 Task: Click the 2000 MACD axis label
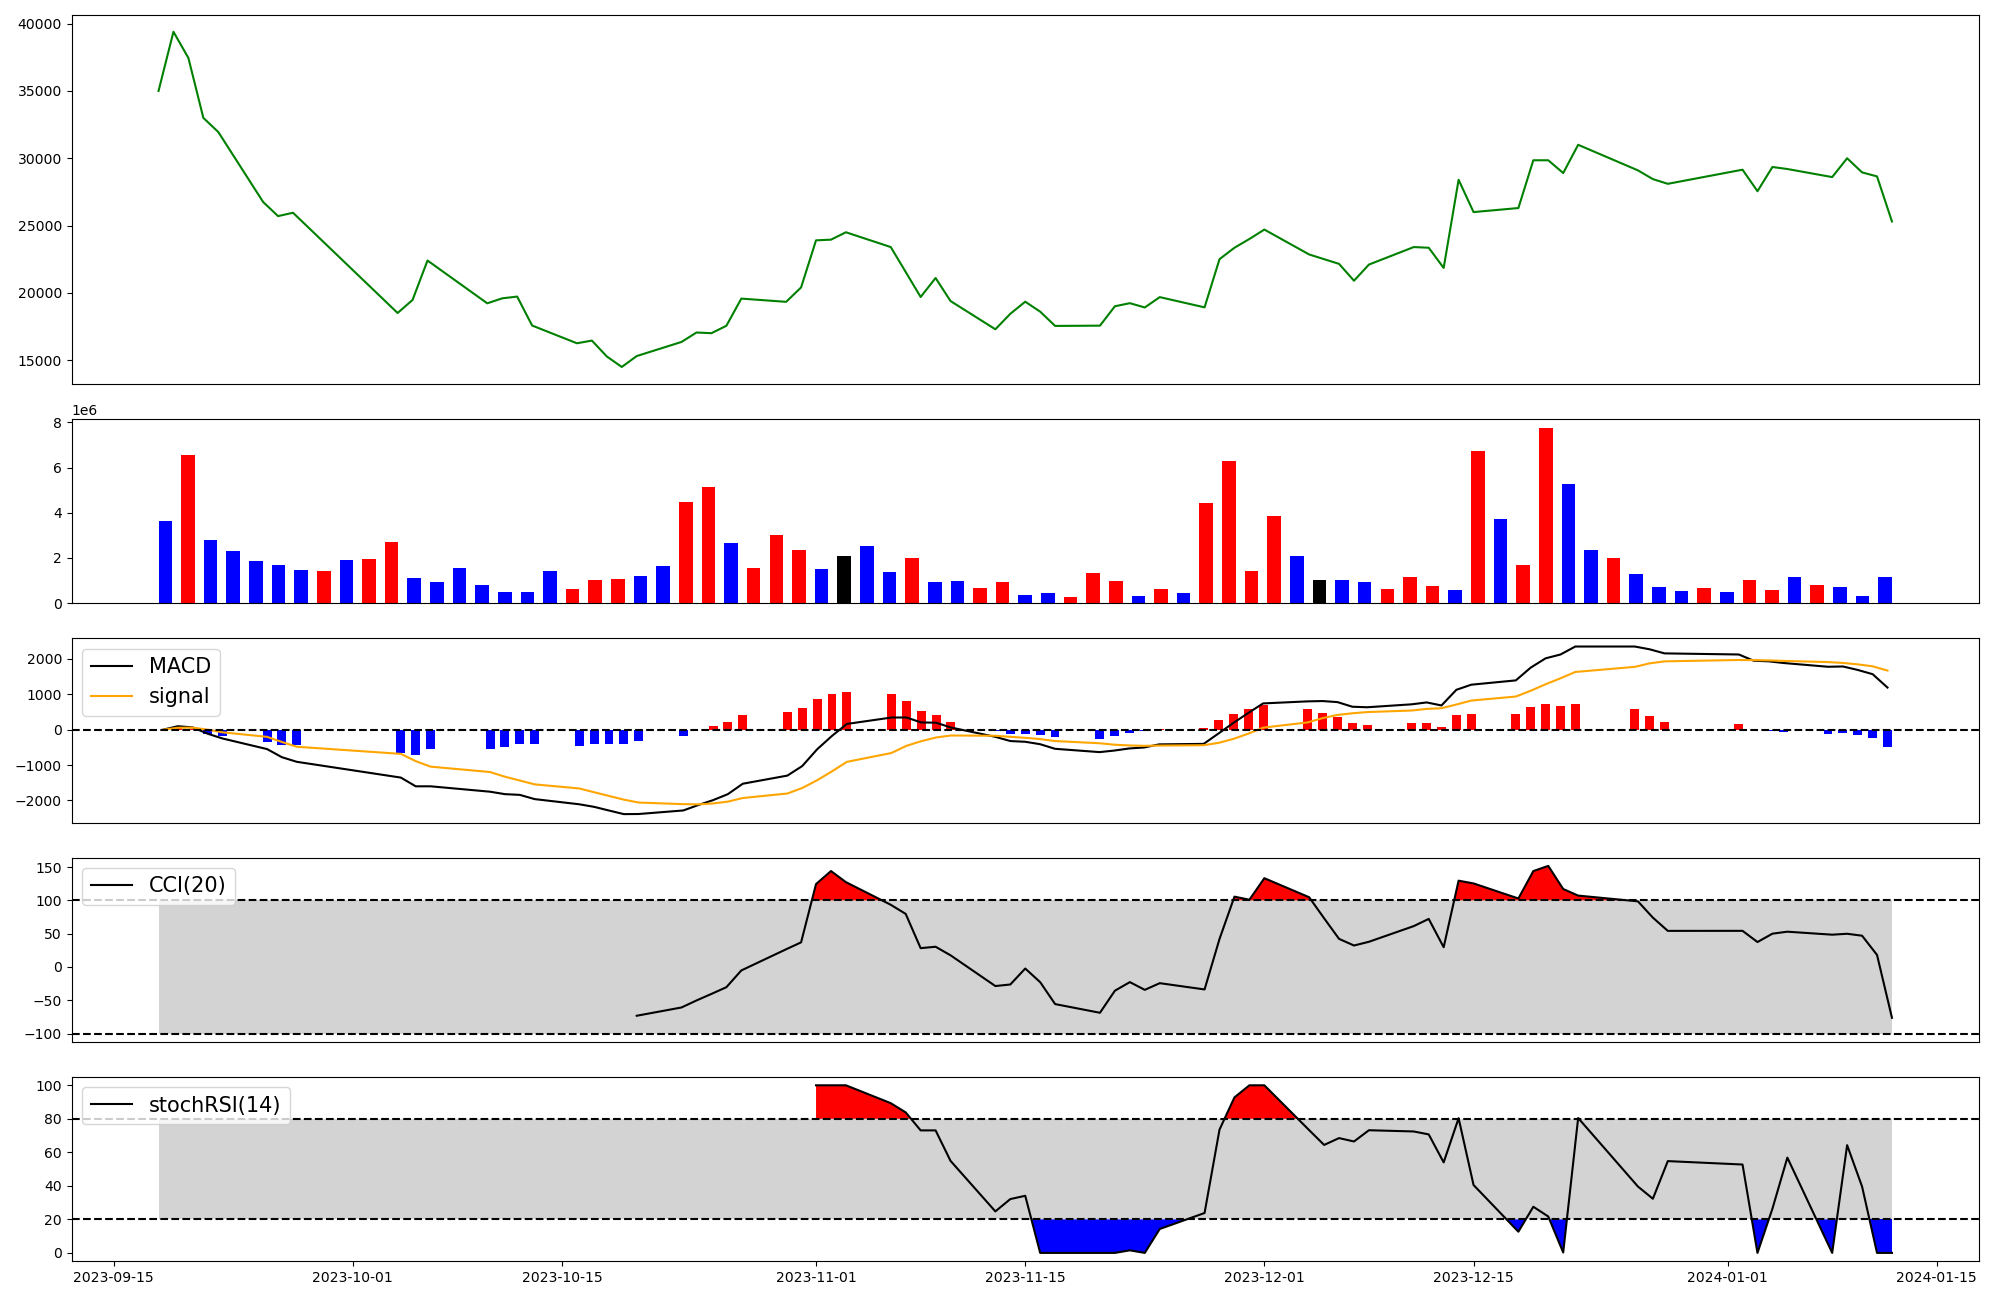tap(46, 659)
